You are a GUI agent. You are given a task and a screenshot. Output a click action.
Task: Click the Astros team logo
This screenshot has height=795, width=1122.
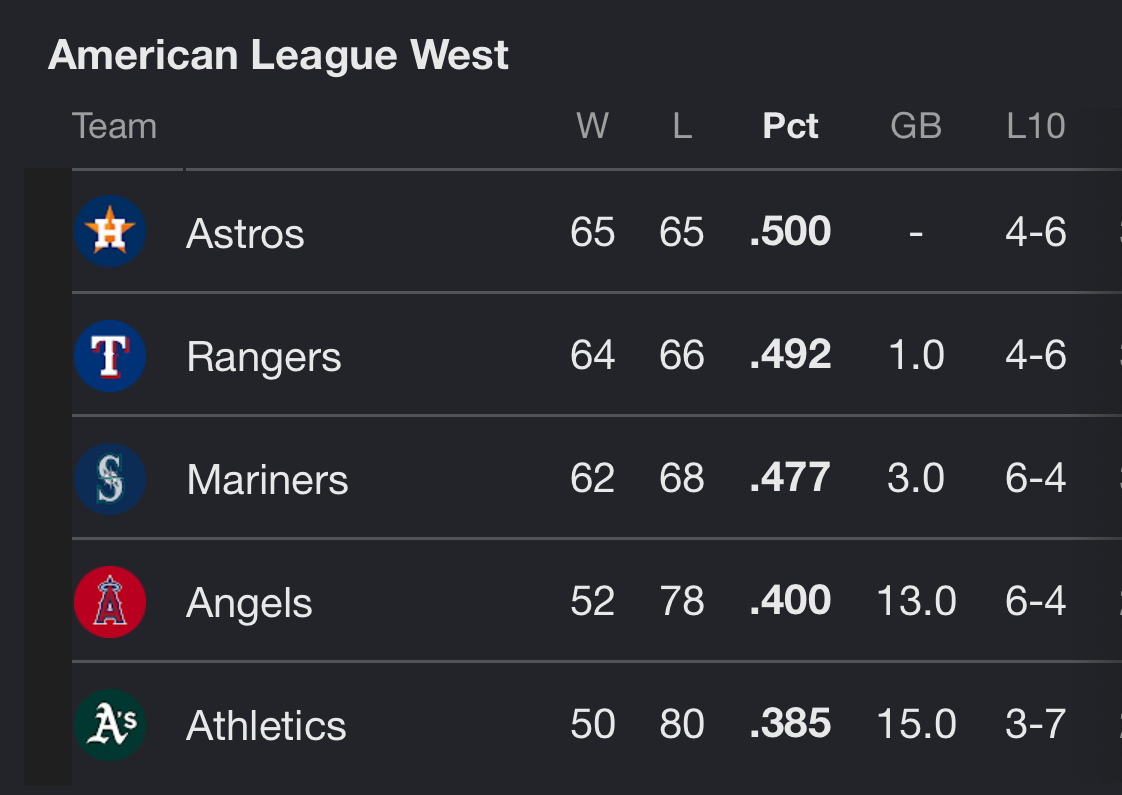click(x=110, y=231)
